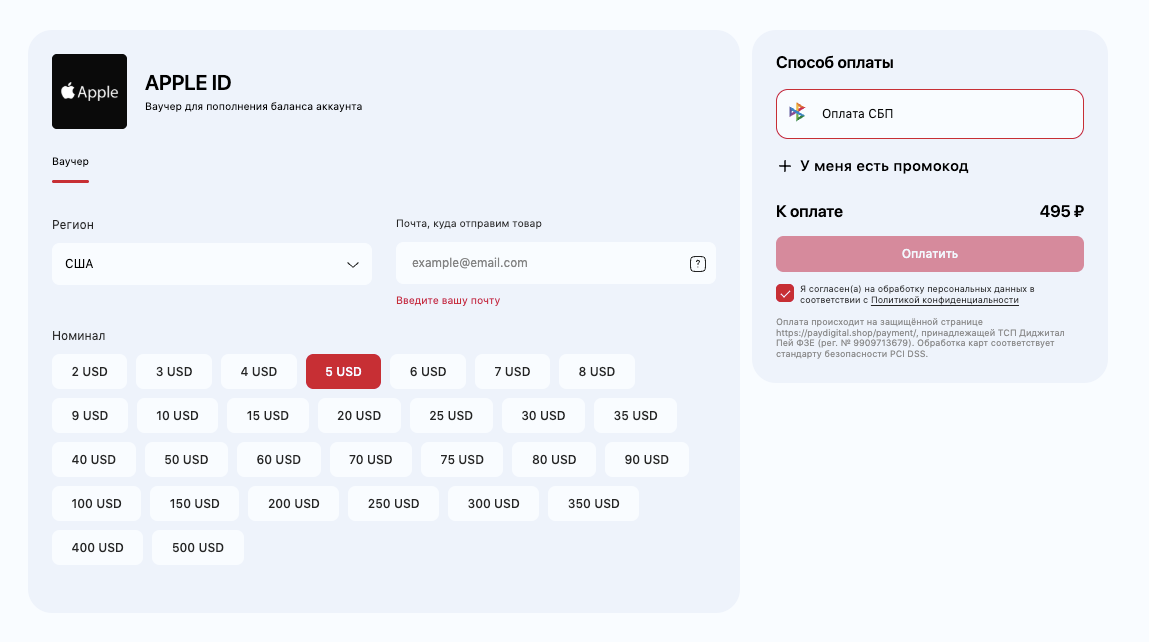Screen dimensions: 1149x642
Task: Pick the 10 USD denomination
Action: pyautogui.click(x=177, y=416)
